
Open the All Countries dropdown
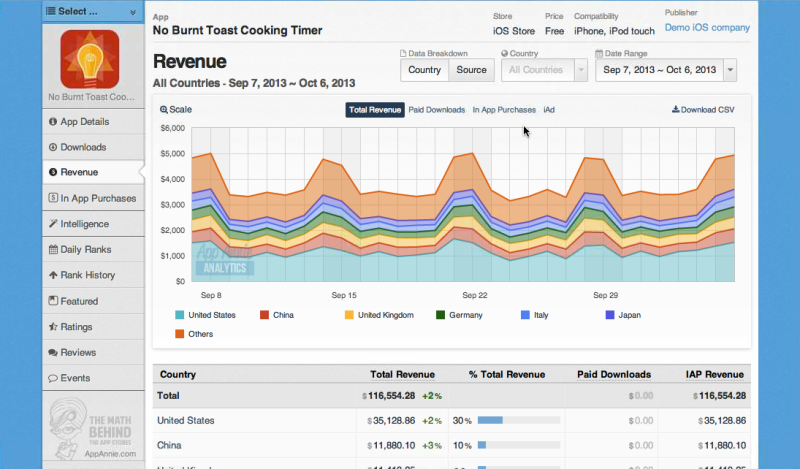544,70
